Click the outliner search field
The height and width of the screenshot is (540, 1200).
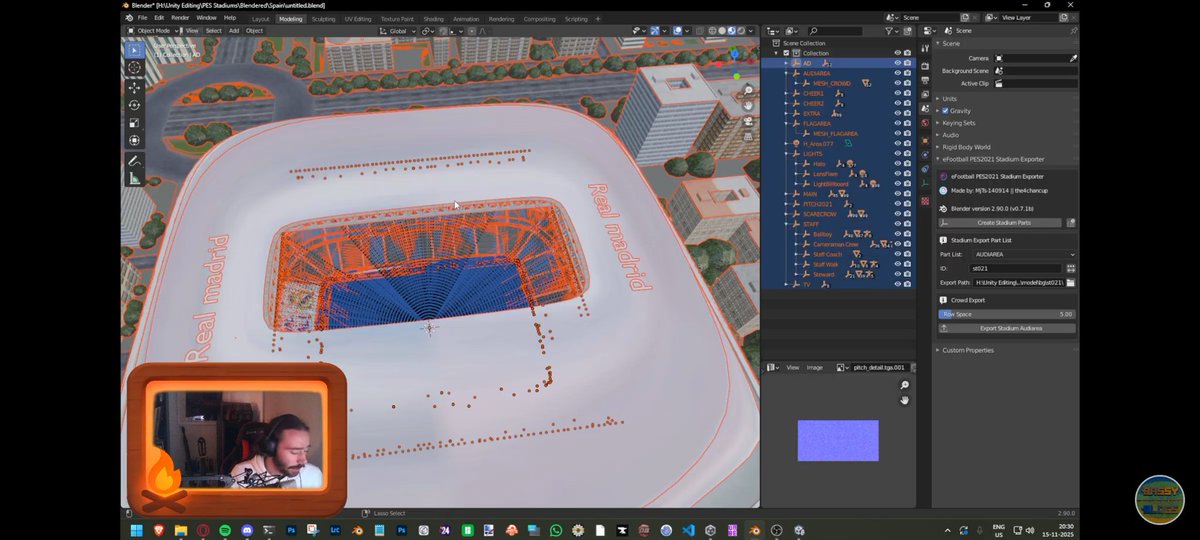tap(835, 31)
